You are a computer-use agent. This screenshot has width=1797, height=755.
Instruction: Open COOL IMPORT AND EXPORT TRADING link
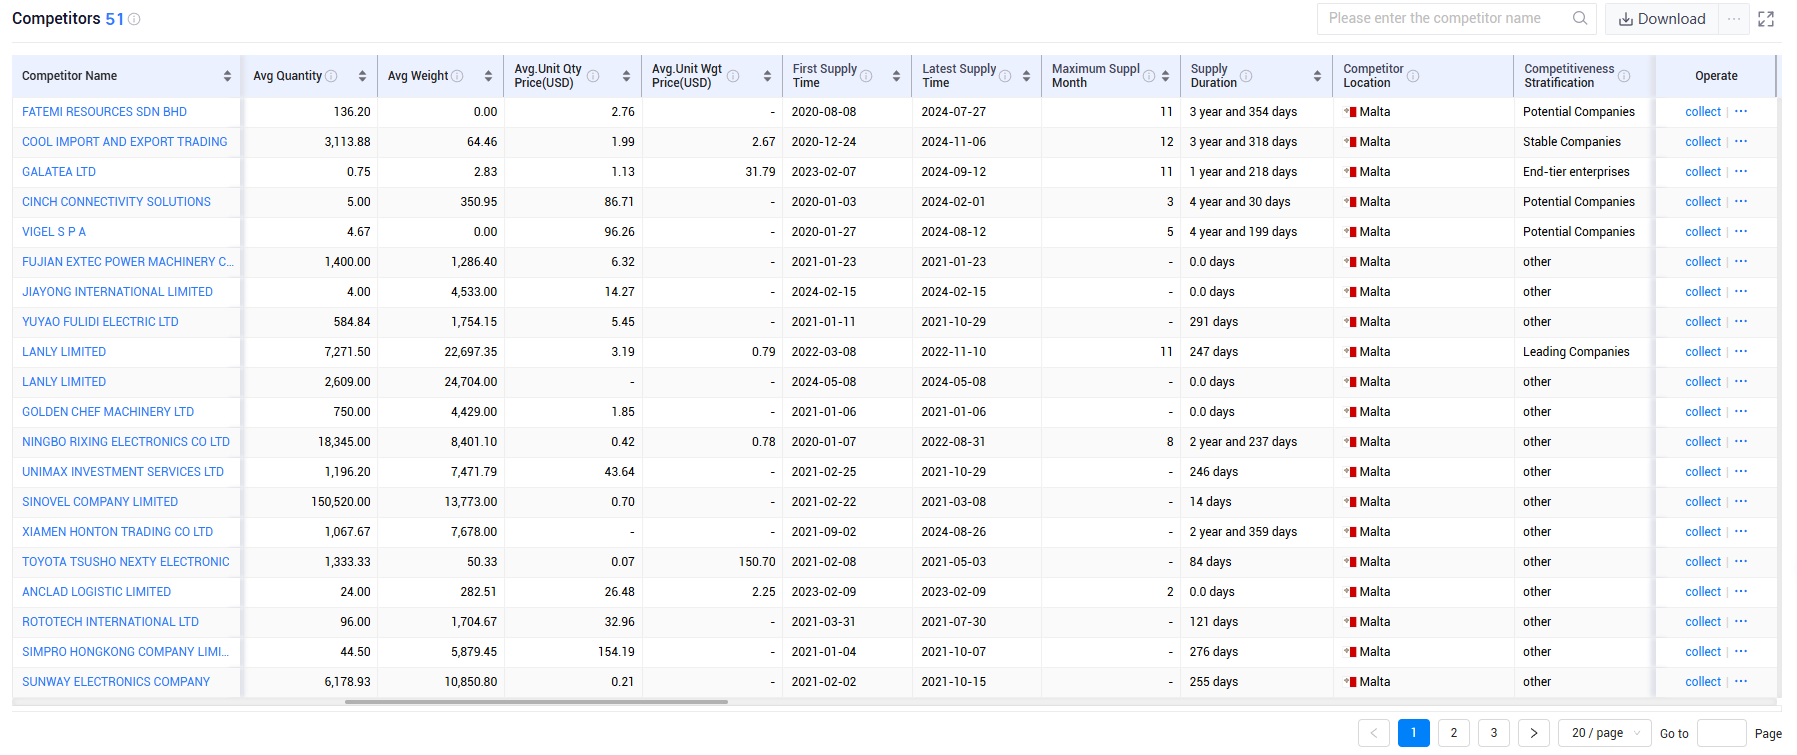(125, 142)
